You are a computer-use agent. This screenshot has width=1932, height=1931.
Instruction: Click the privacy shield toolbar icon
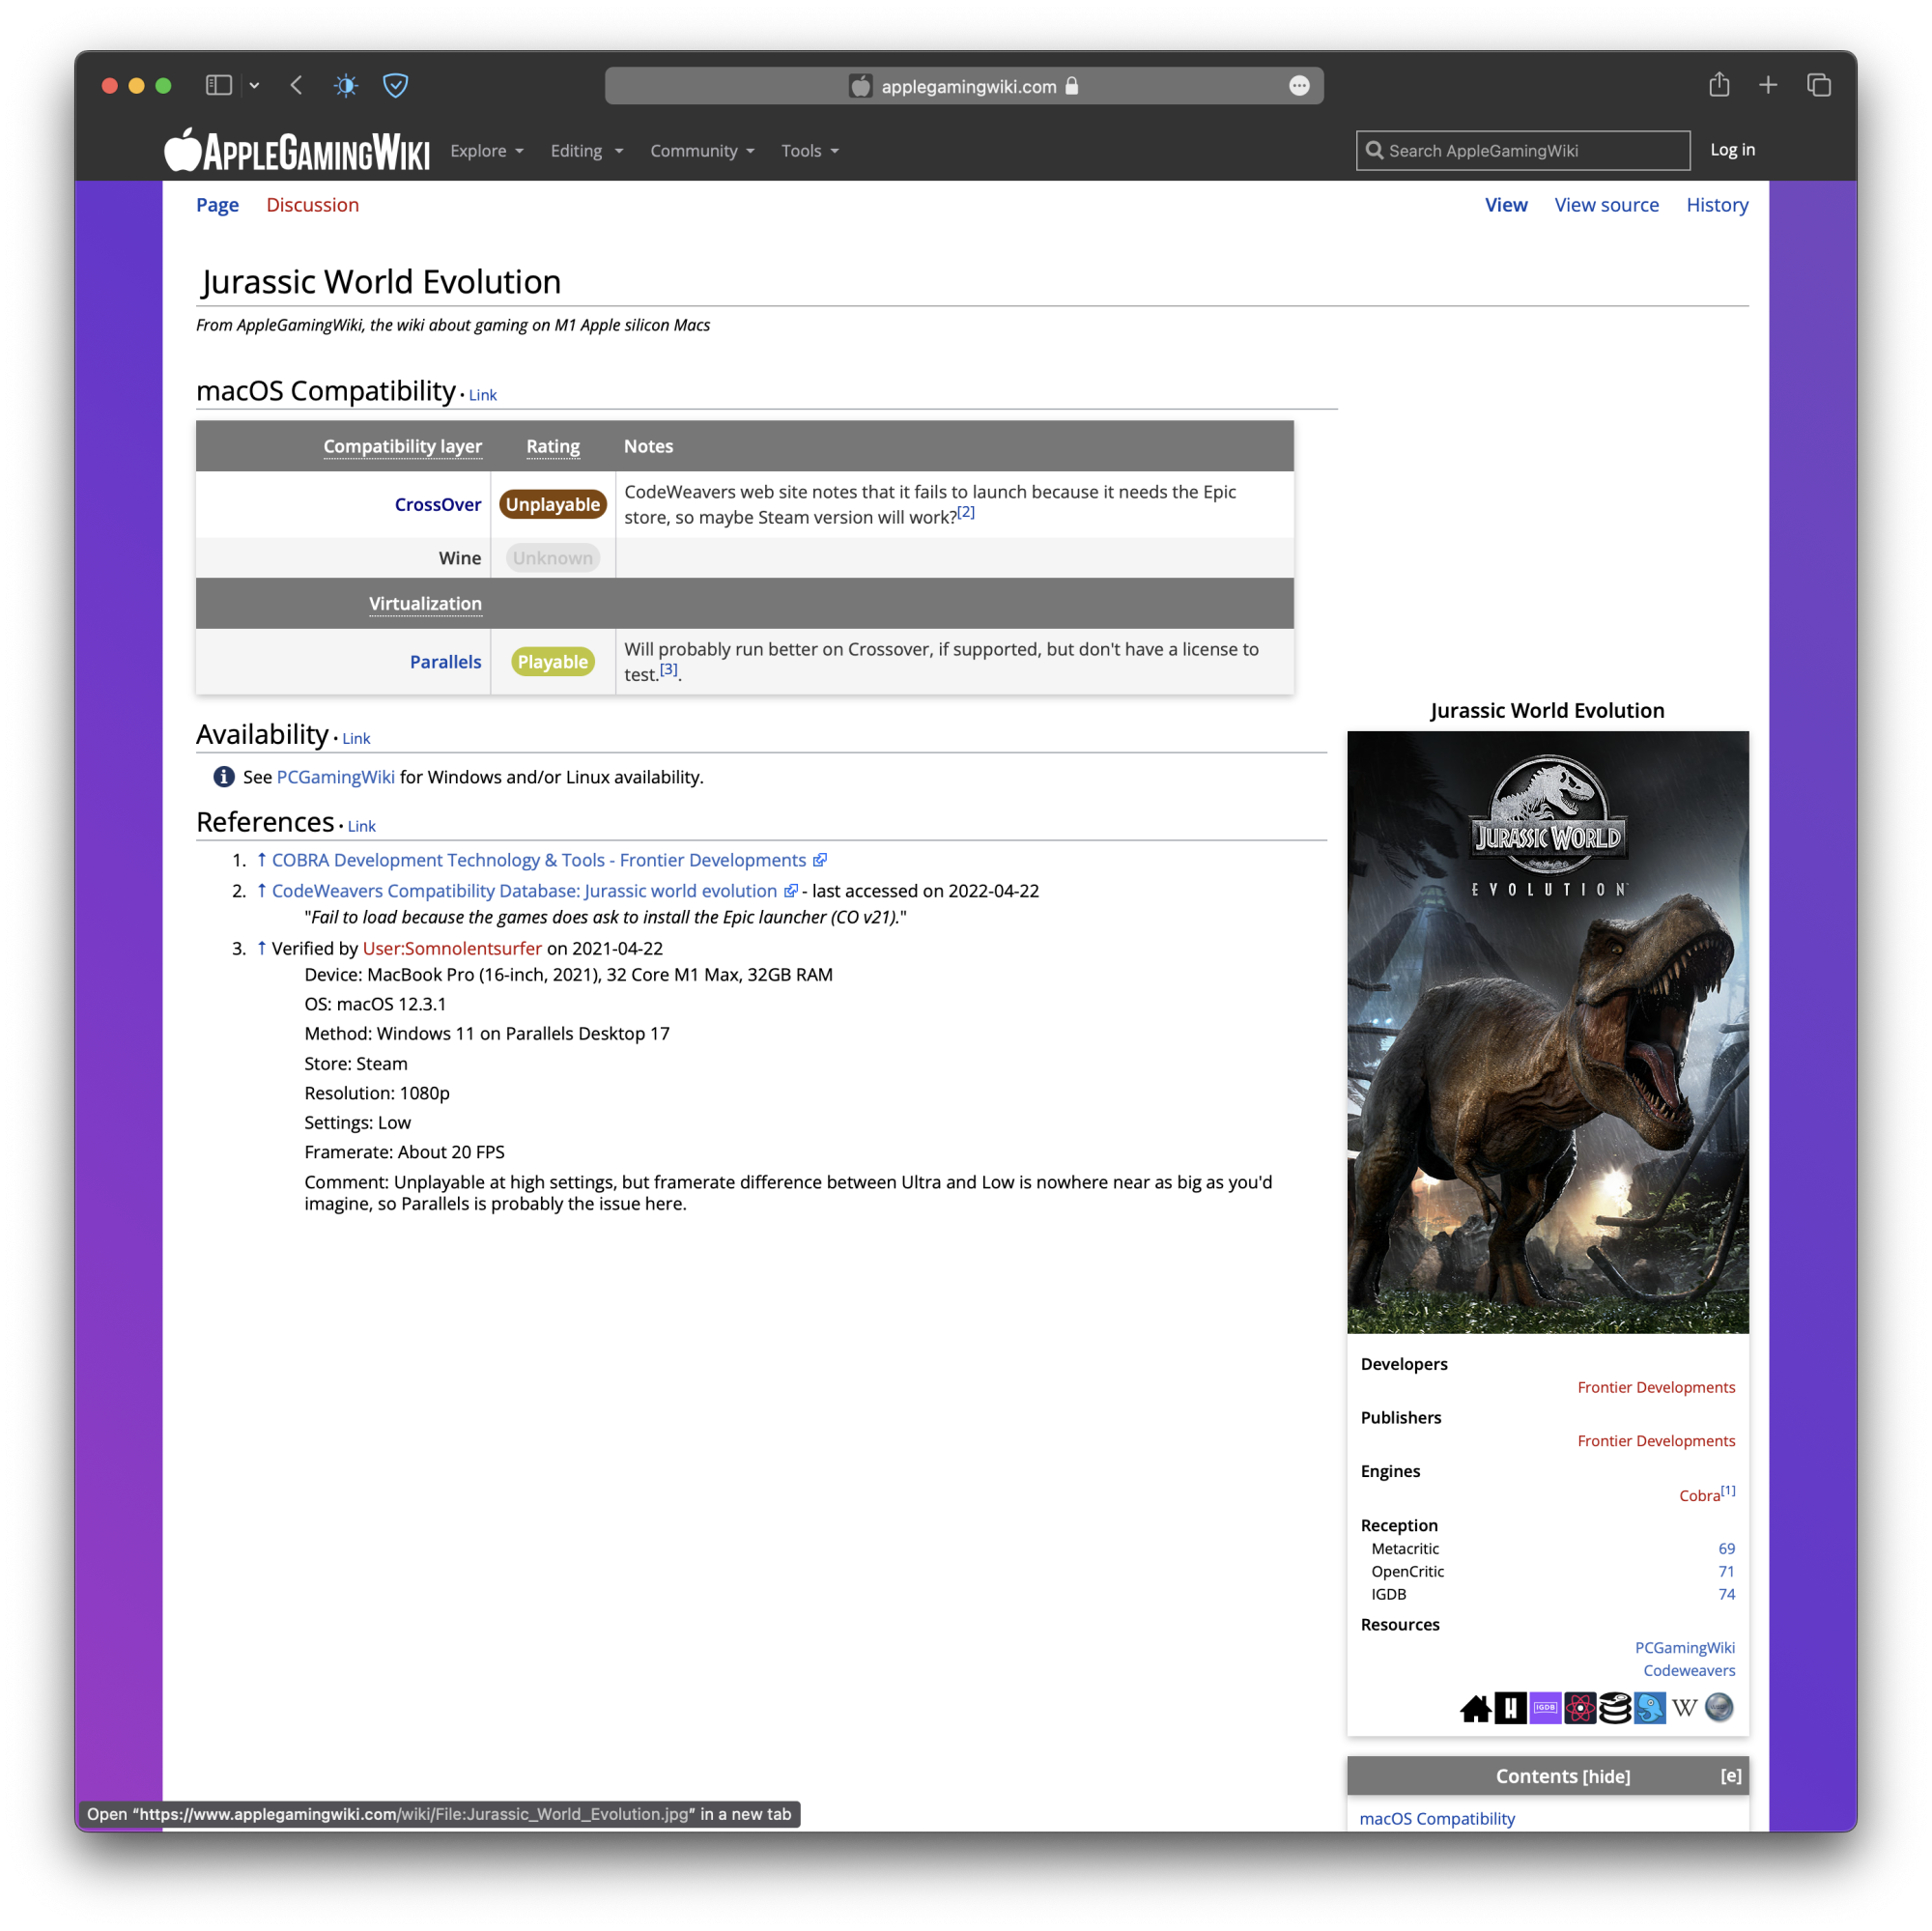point(395,86)
